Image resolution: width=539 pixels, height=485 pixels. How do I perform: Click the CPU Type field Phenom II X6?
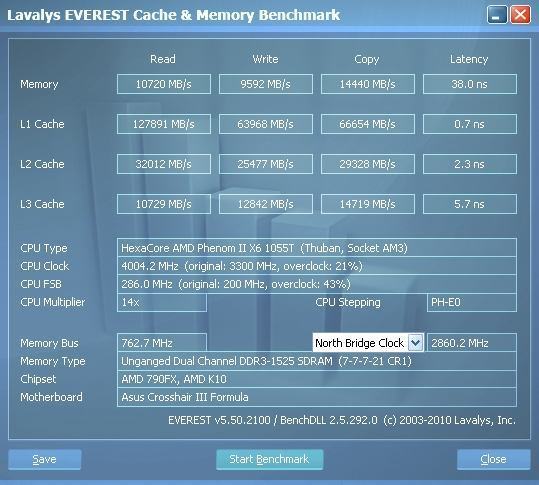[x=317, y=248]
